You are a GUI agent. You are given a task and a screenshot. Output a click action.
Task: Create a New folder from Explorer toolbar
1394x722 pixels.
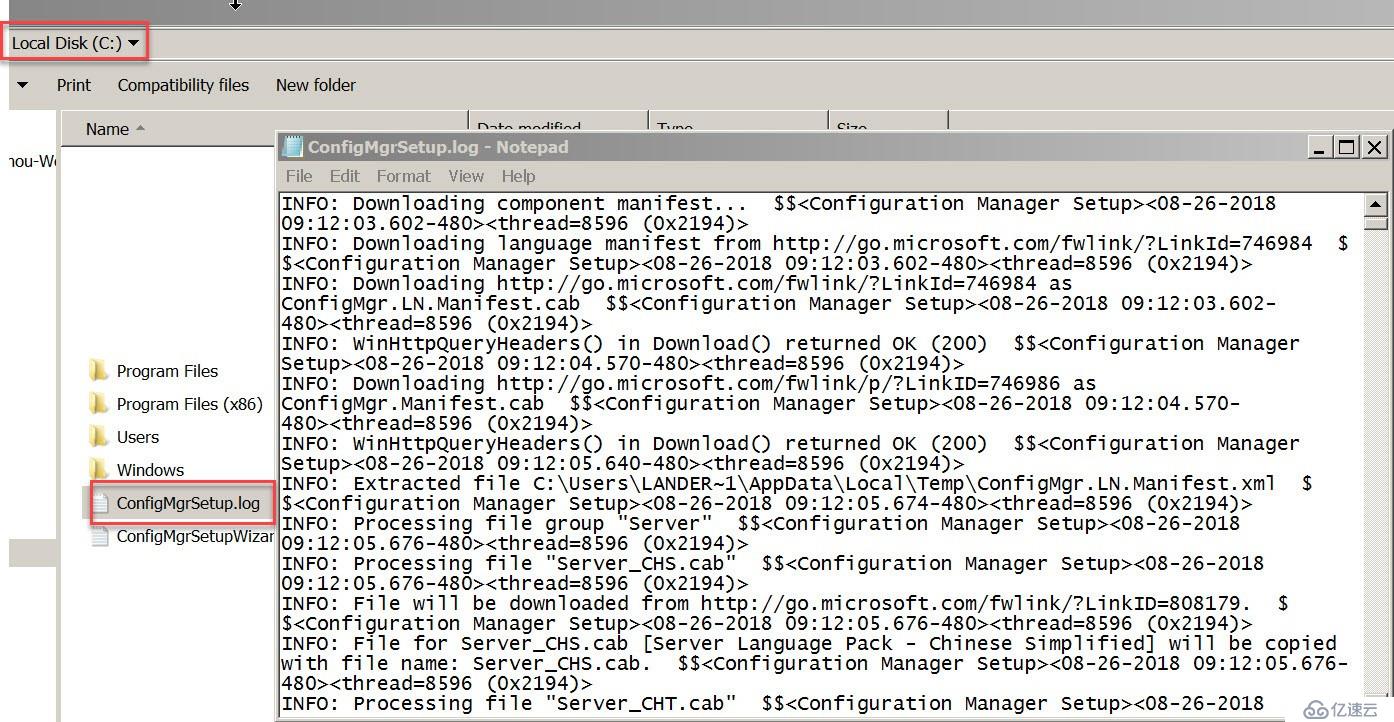[x=315, y=85]
